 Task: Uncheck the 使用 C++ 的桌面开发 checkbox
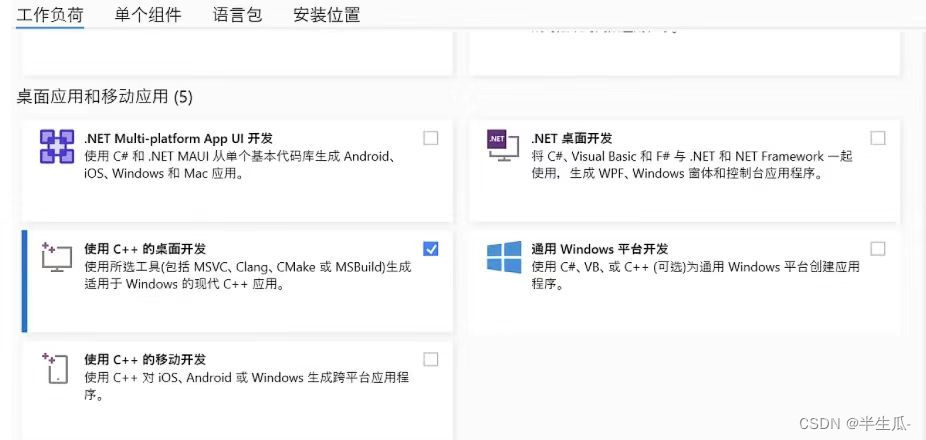pyautogui.click(x=431, y=249)
